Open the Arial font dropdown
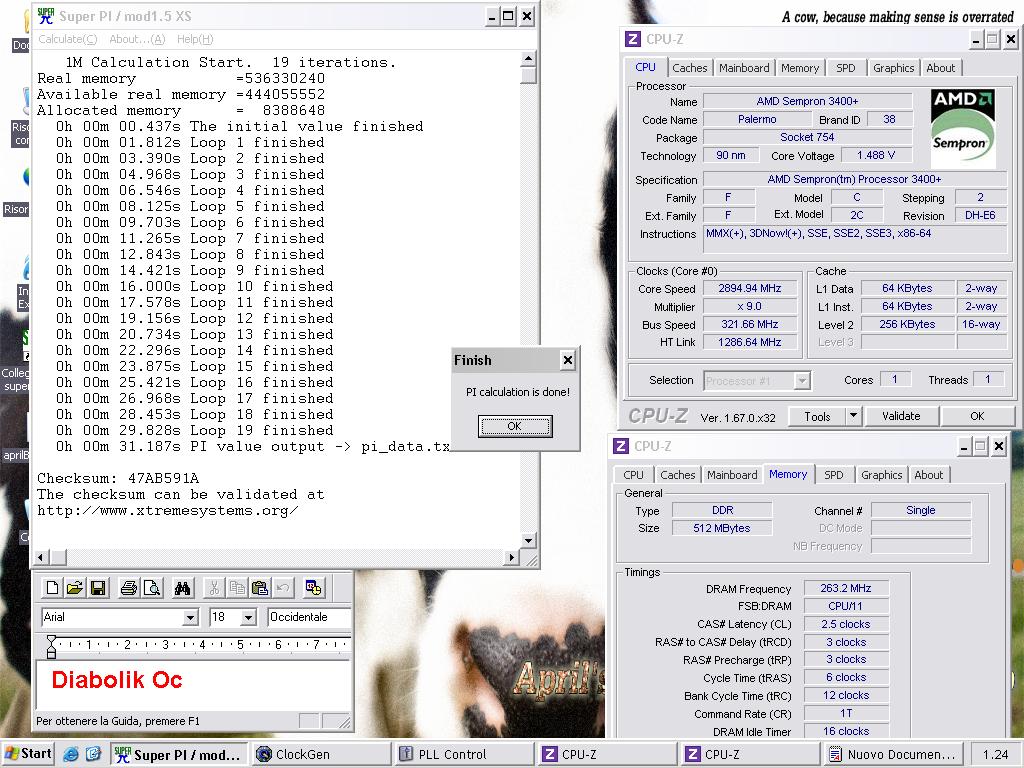This screenshot has width=1024, height=768. 190,617
